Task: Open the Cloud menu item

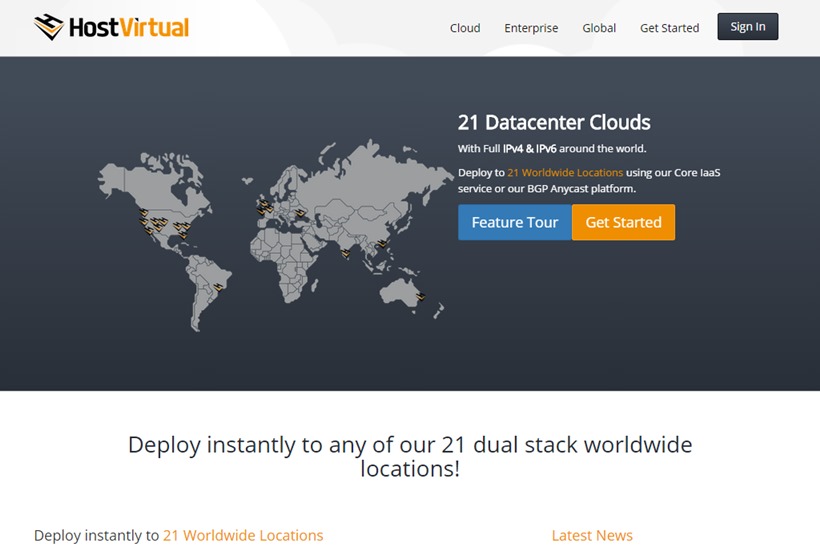Action: 465,28
